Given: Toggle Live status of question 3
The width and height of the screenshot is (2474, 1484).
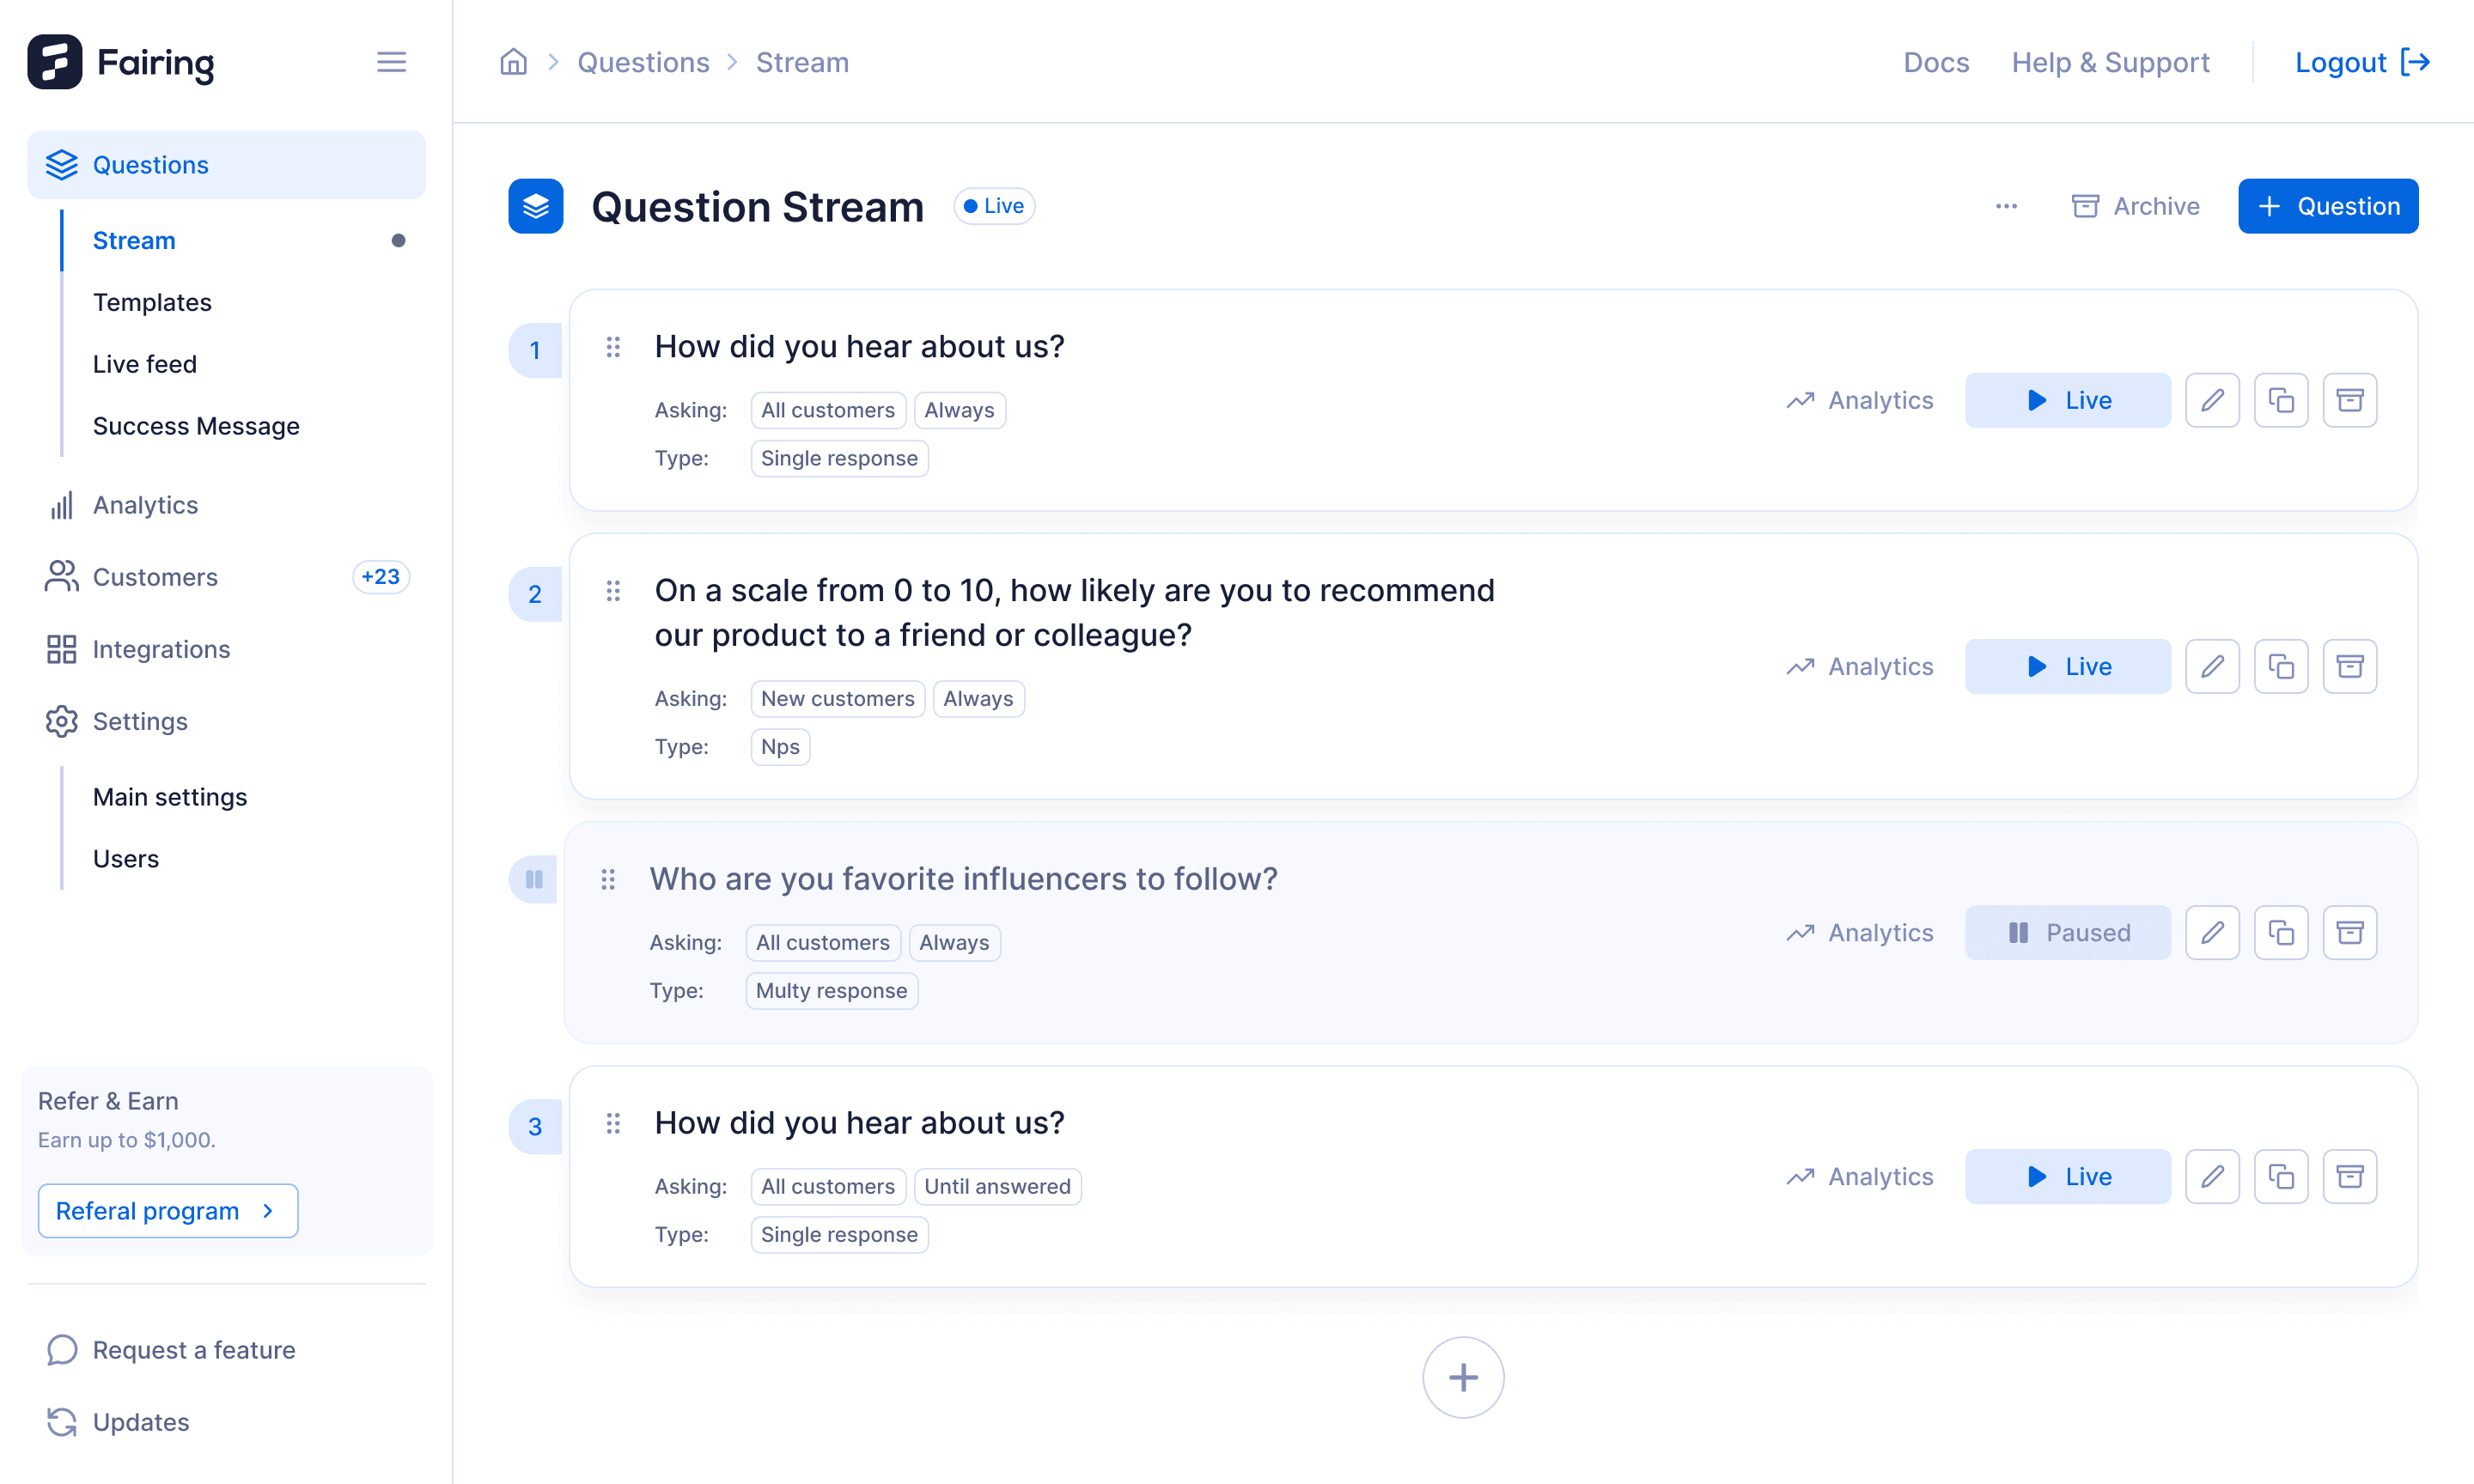Looking at the screenshot, I should [x=2067, y=1176].
